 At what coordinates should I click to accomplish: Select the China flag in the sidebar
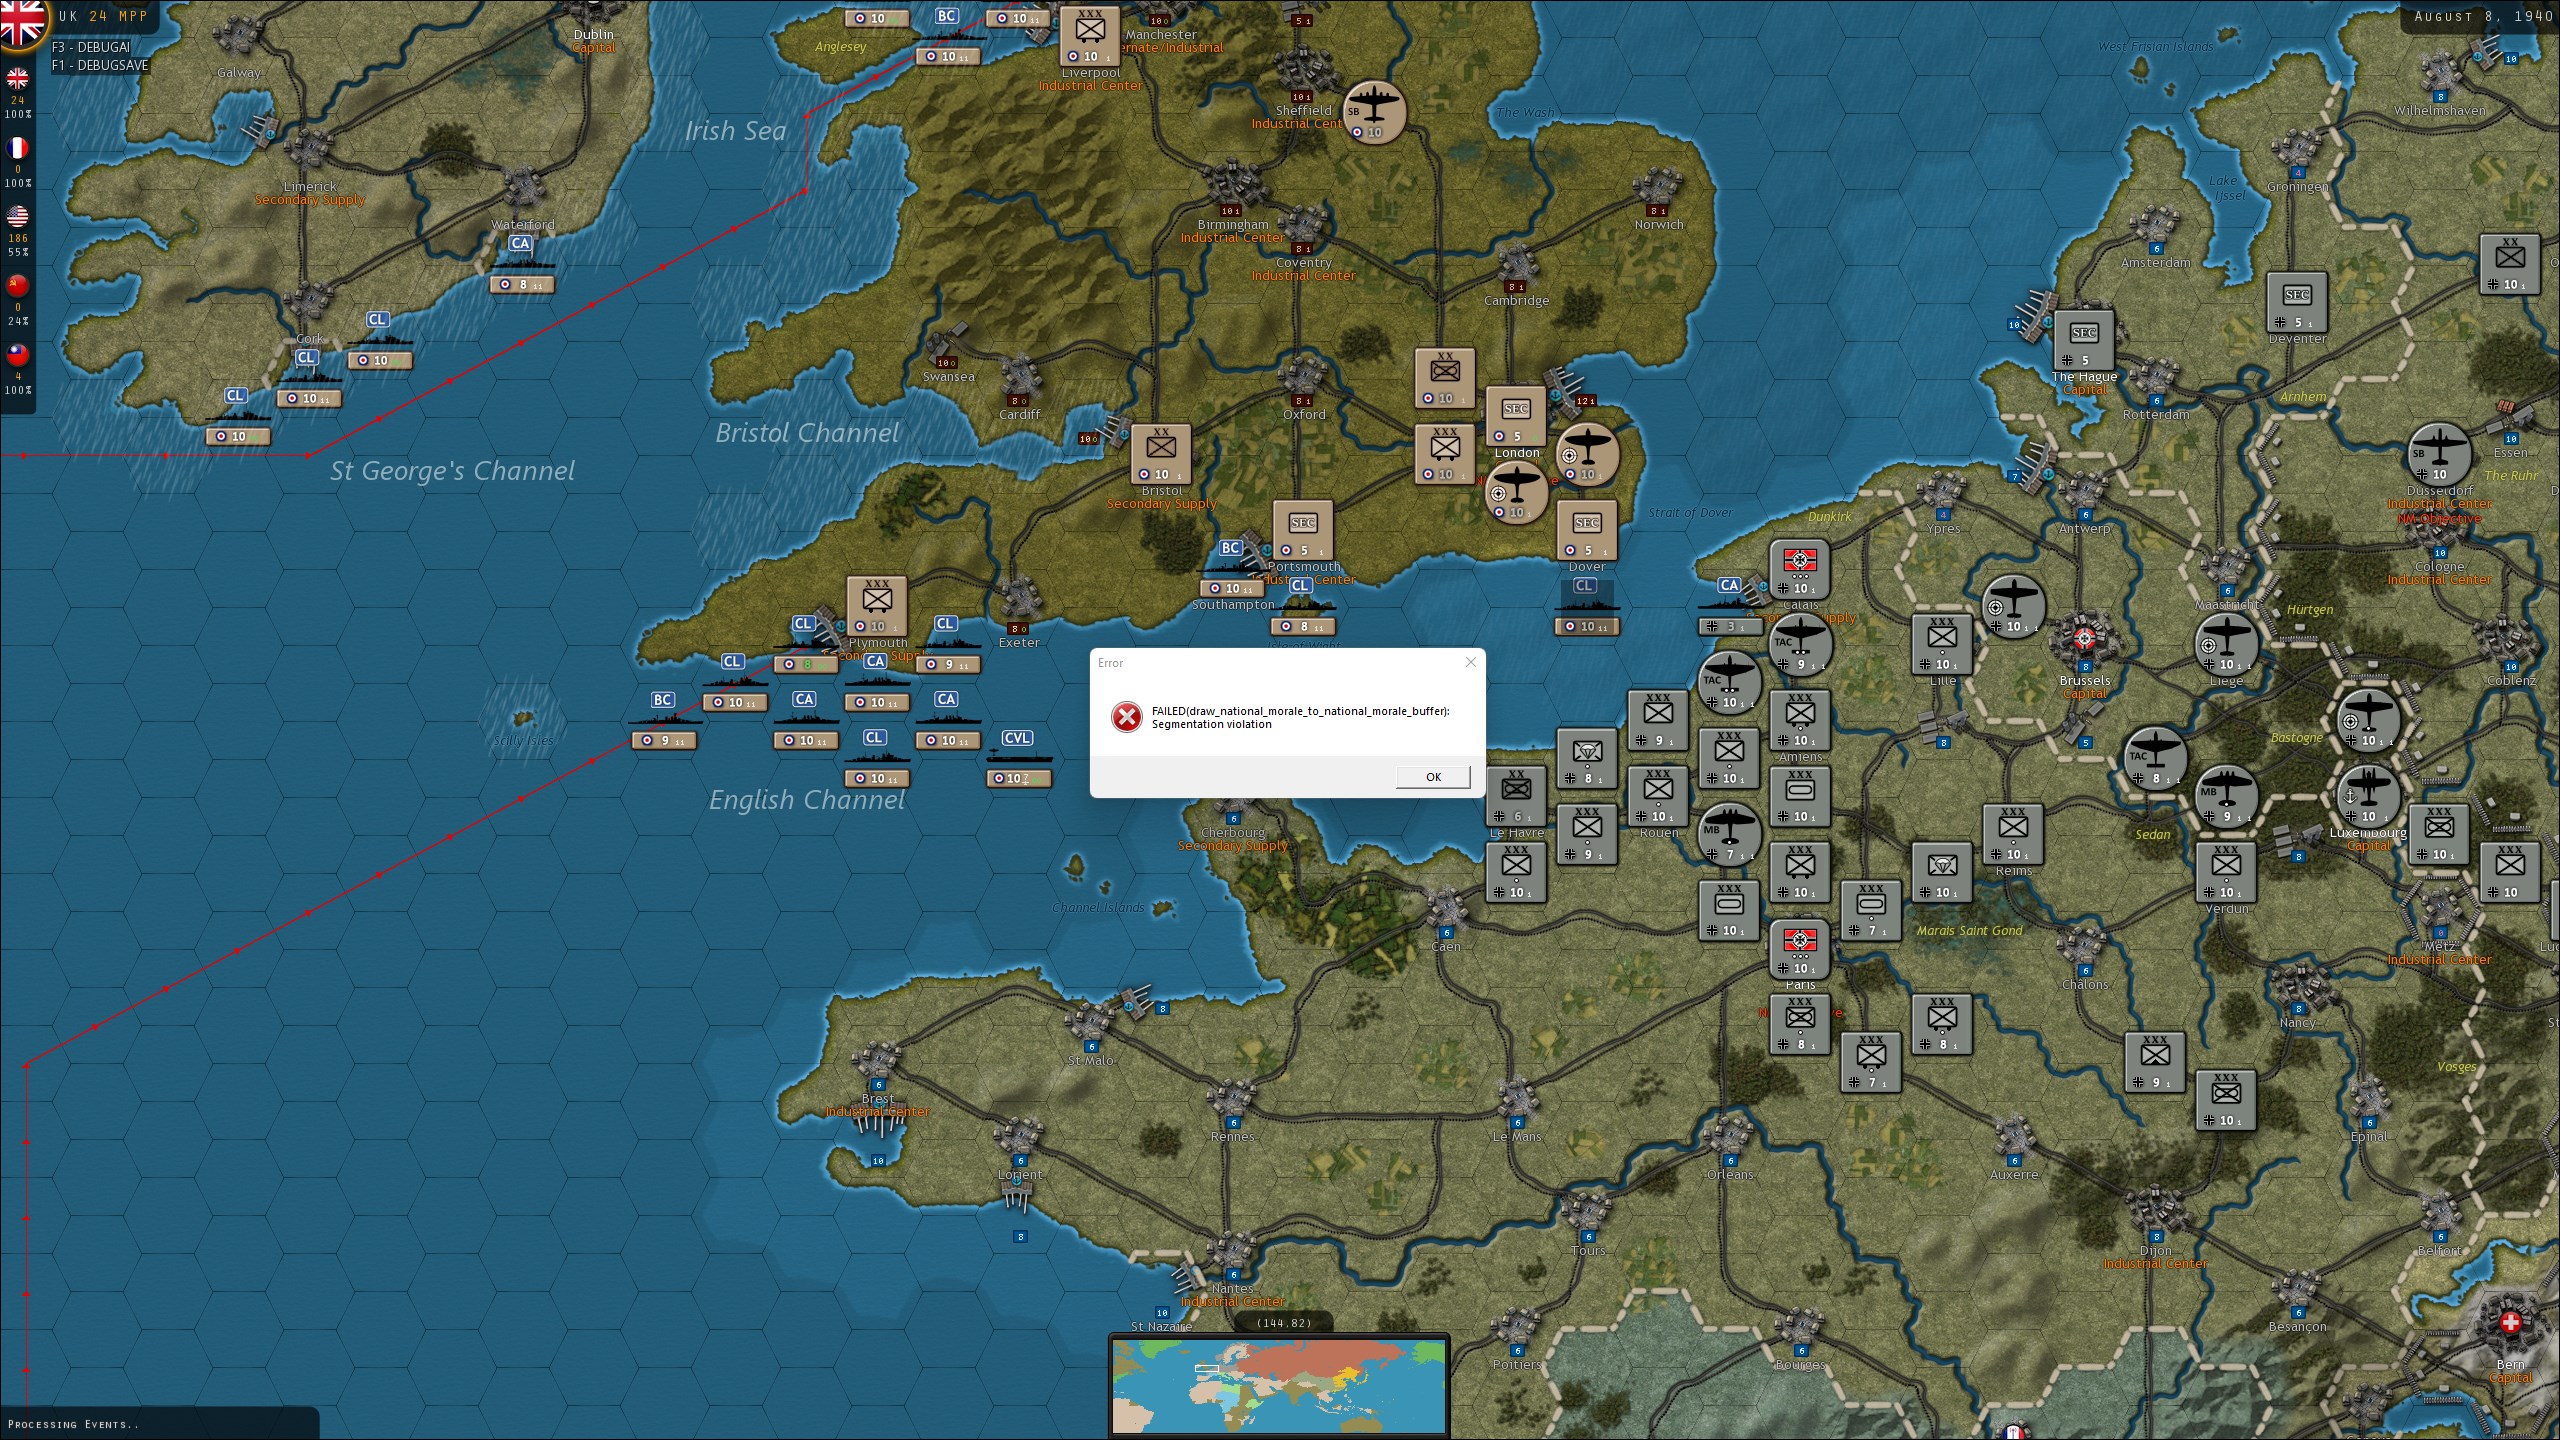(17, 355)
